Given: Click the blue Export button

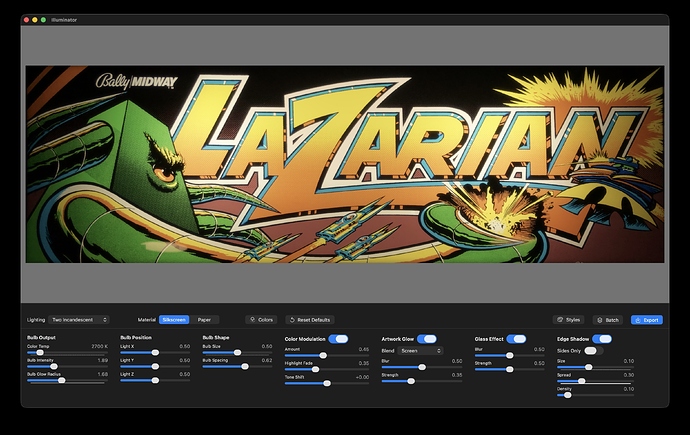Looking at the screenshot, I should (646, 320).
